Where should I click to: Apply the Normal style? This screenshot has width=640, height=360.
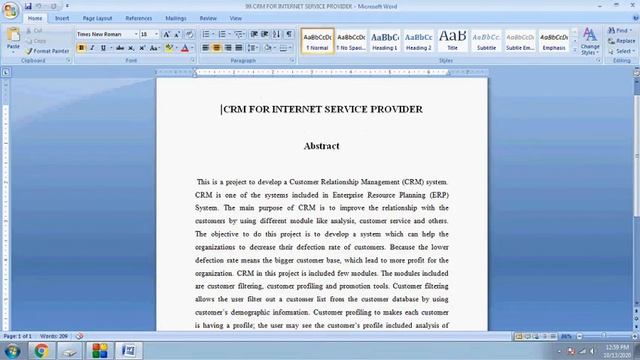[x=317, y=41]
